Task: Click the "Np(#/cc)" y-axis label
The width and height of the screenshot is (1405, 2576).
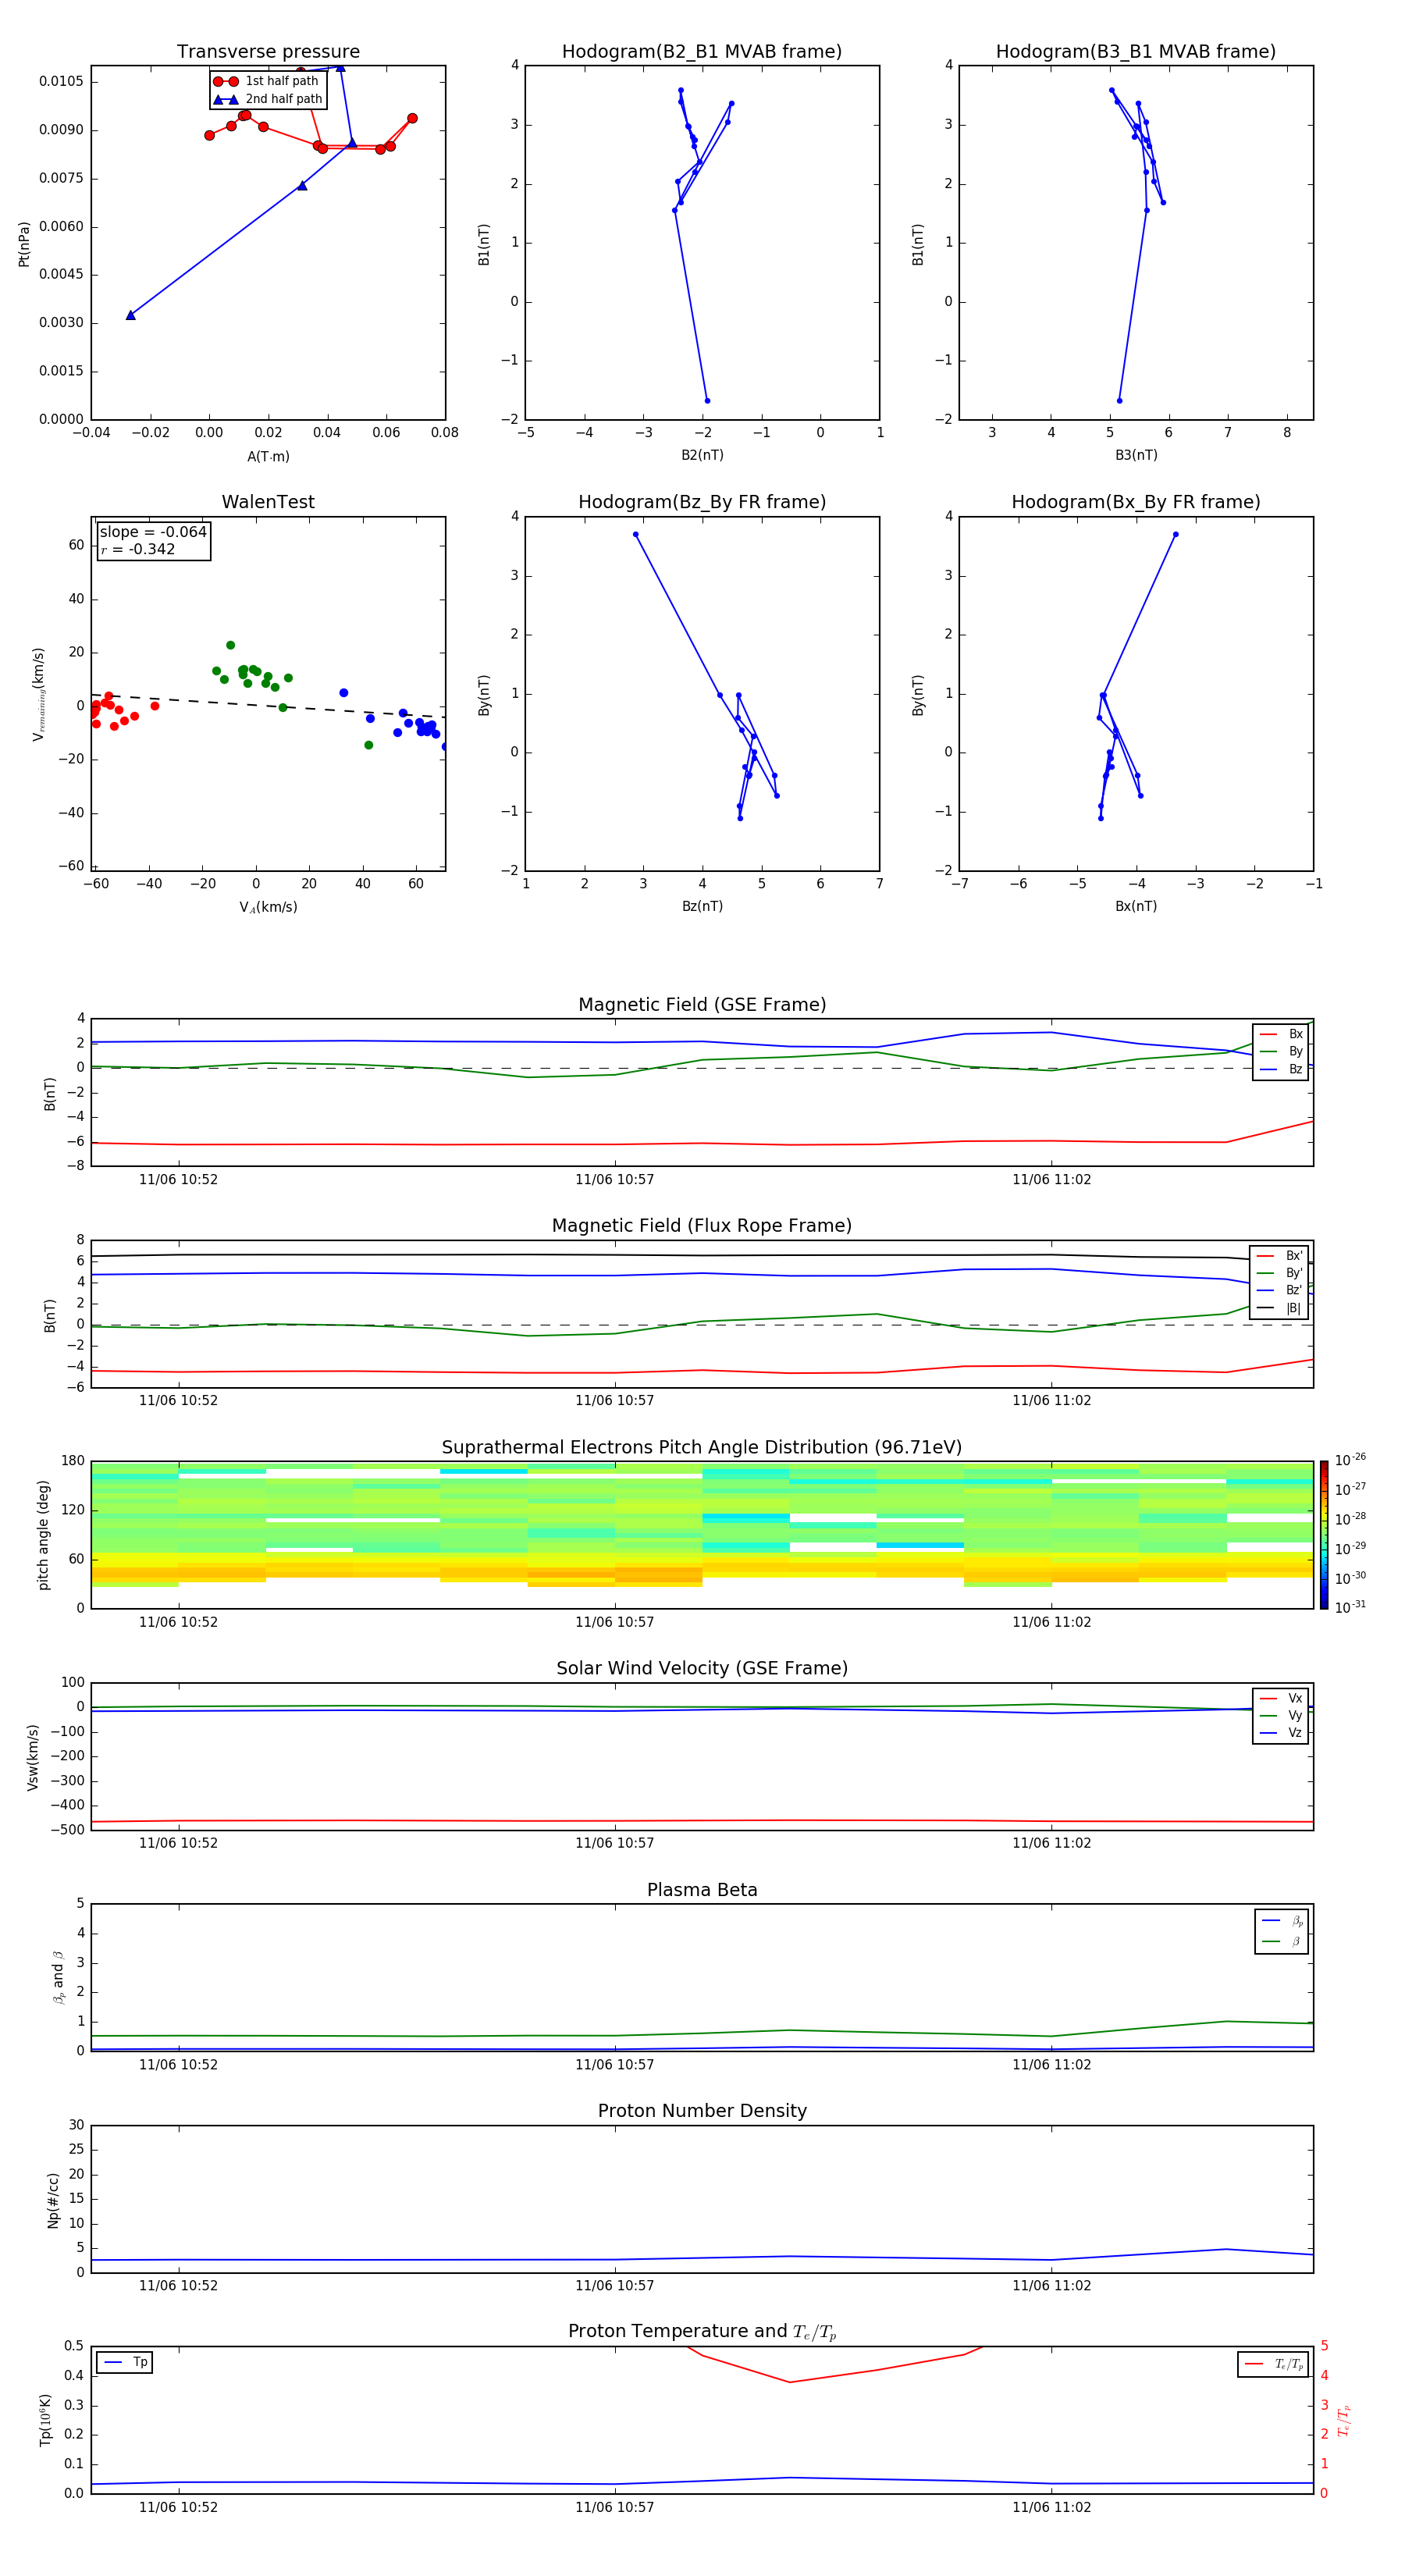Action: coord(53,2200)
